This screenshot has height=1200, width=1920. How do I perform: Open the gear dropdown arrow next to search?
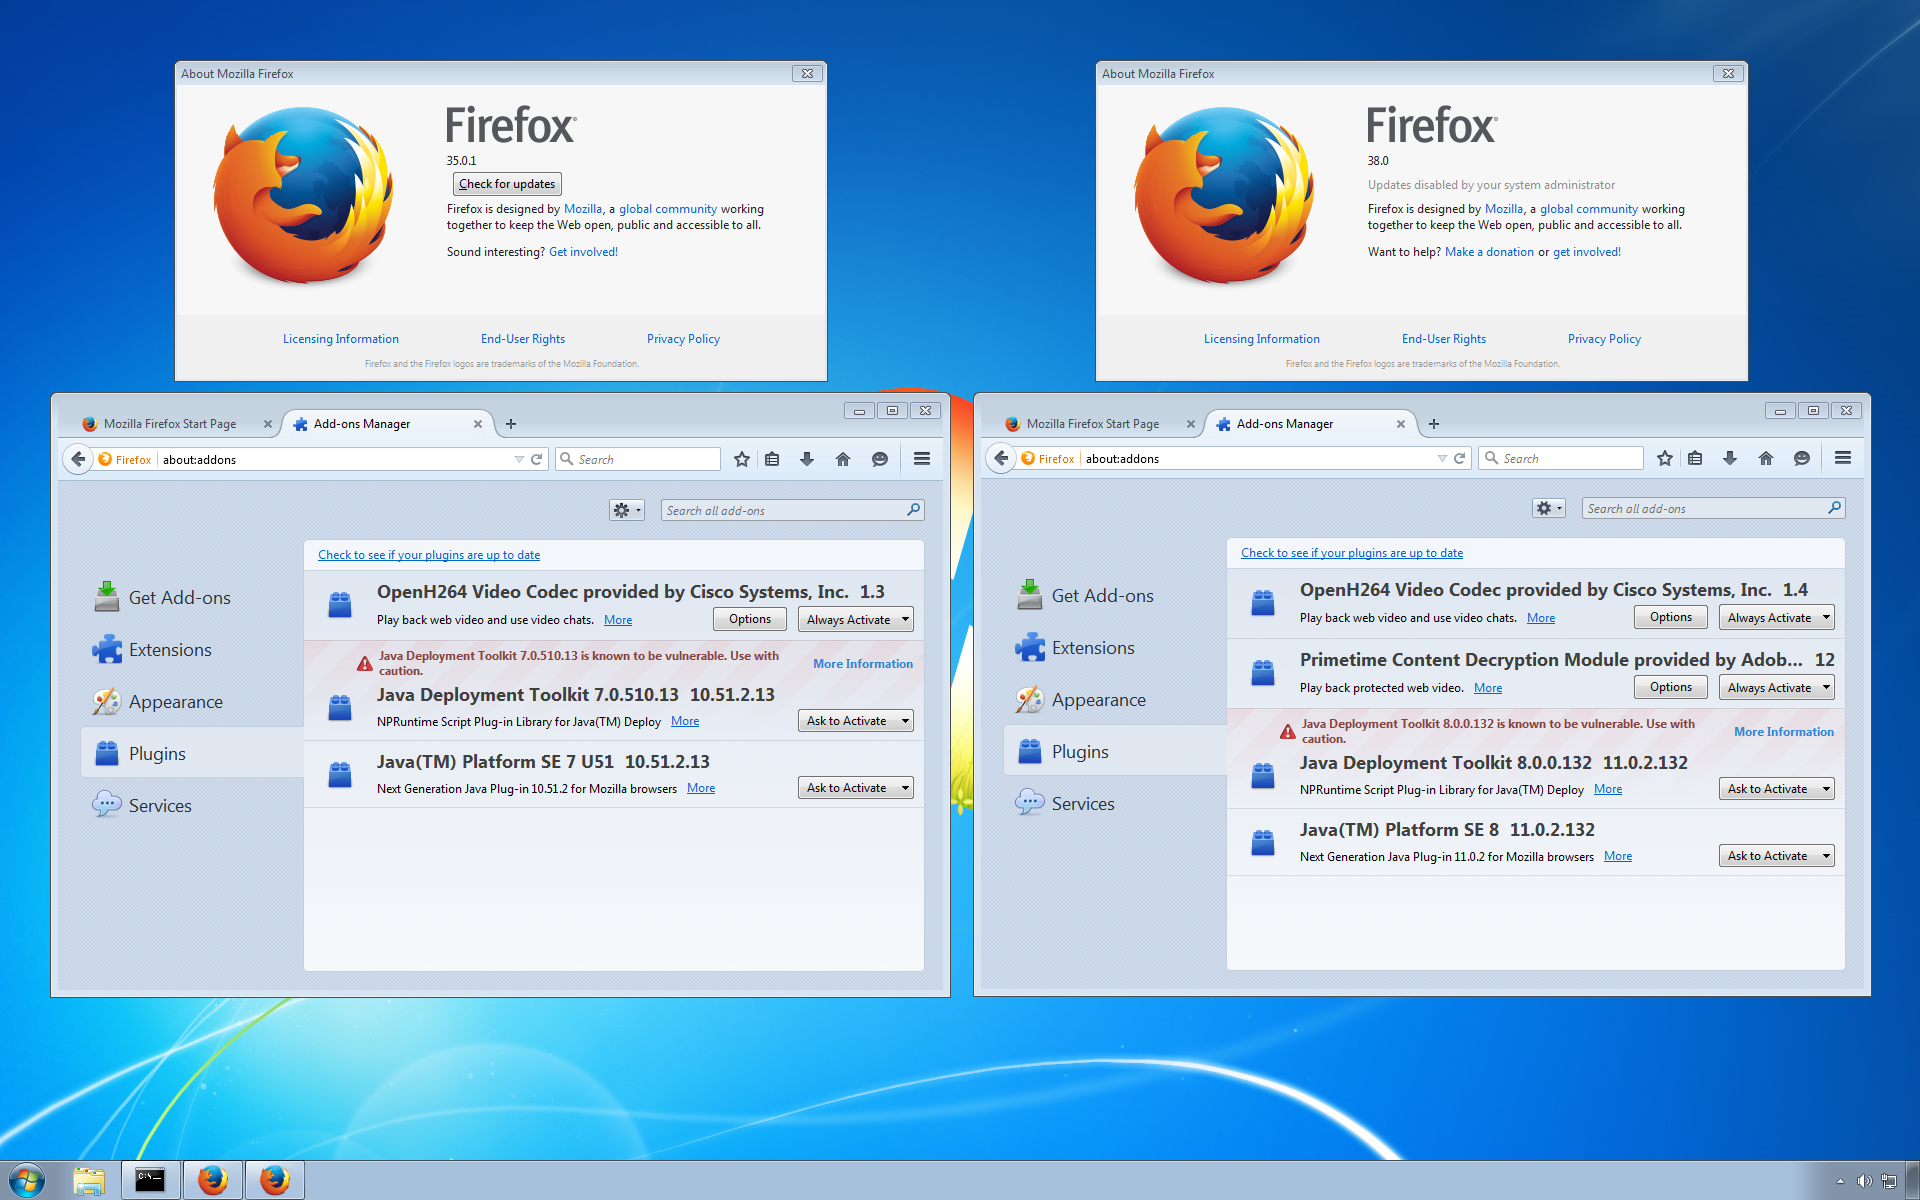(638, 510)
